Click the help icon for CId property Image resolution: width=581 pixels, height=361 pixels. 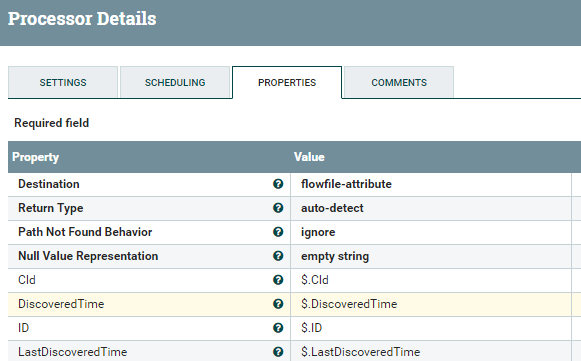(278, 280)
